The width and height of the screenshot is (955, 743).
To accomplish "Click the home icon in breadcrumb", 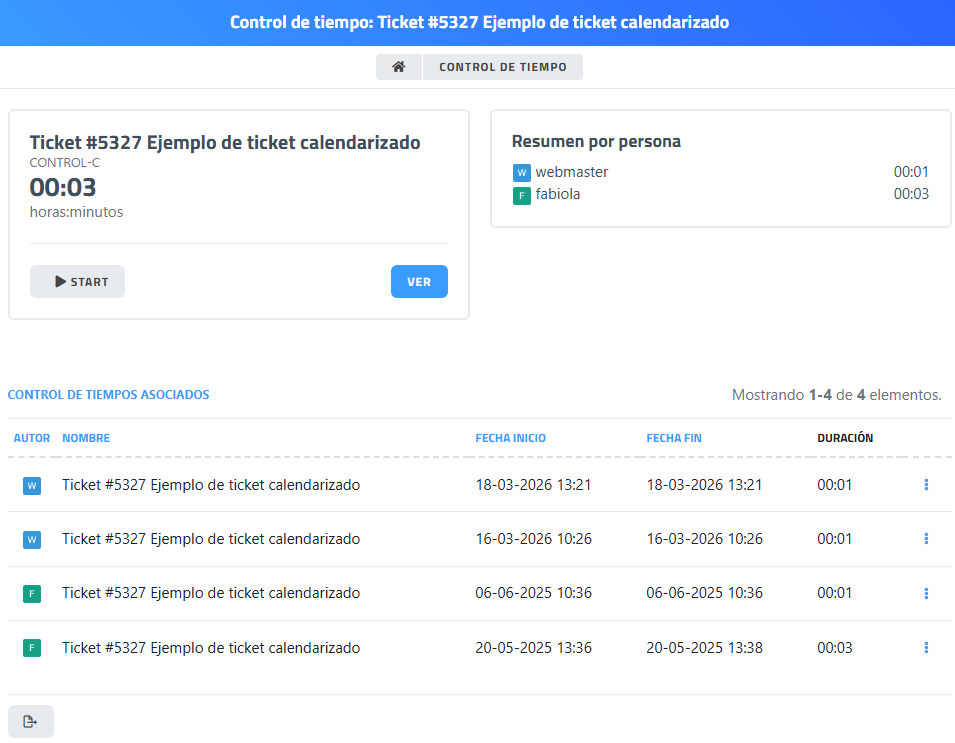I will point(399,67).
